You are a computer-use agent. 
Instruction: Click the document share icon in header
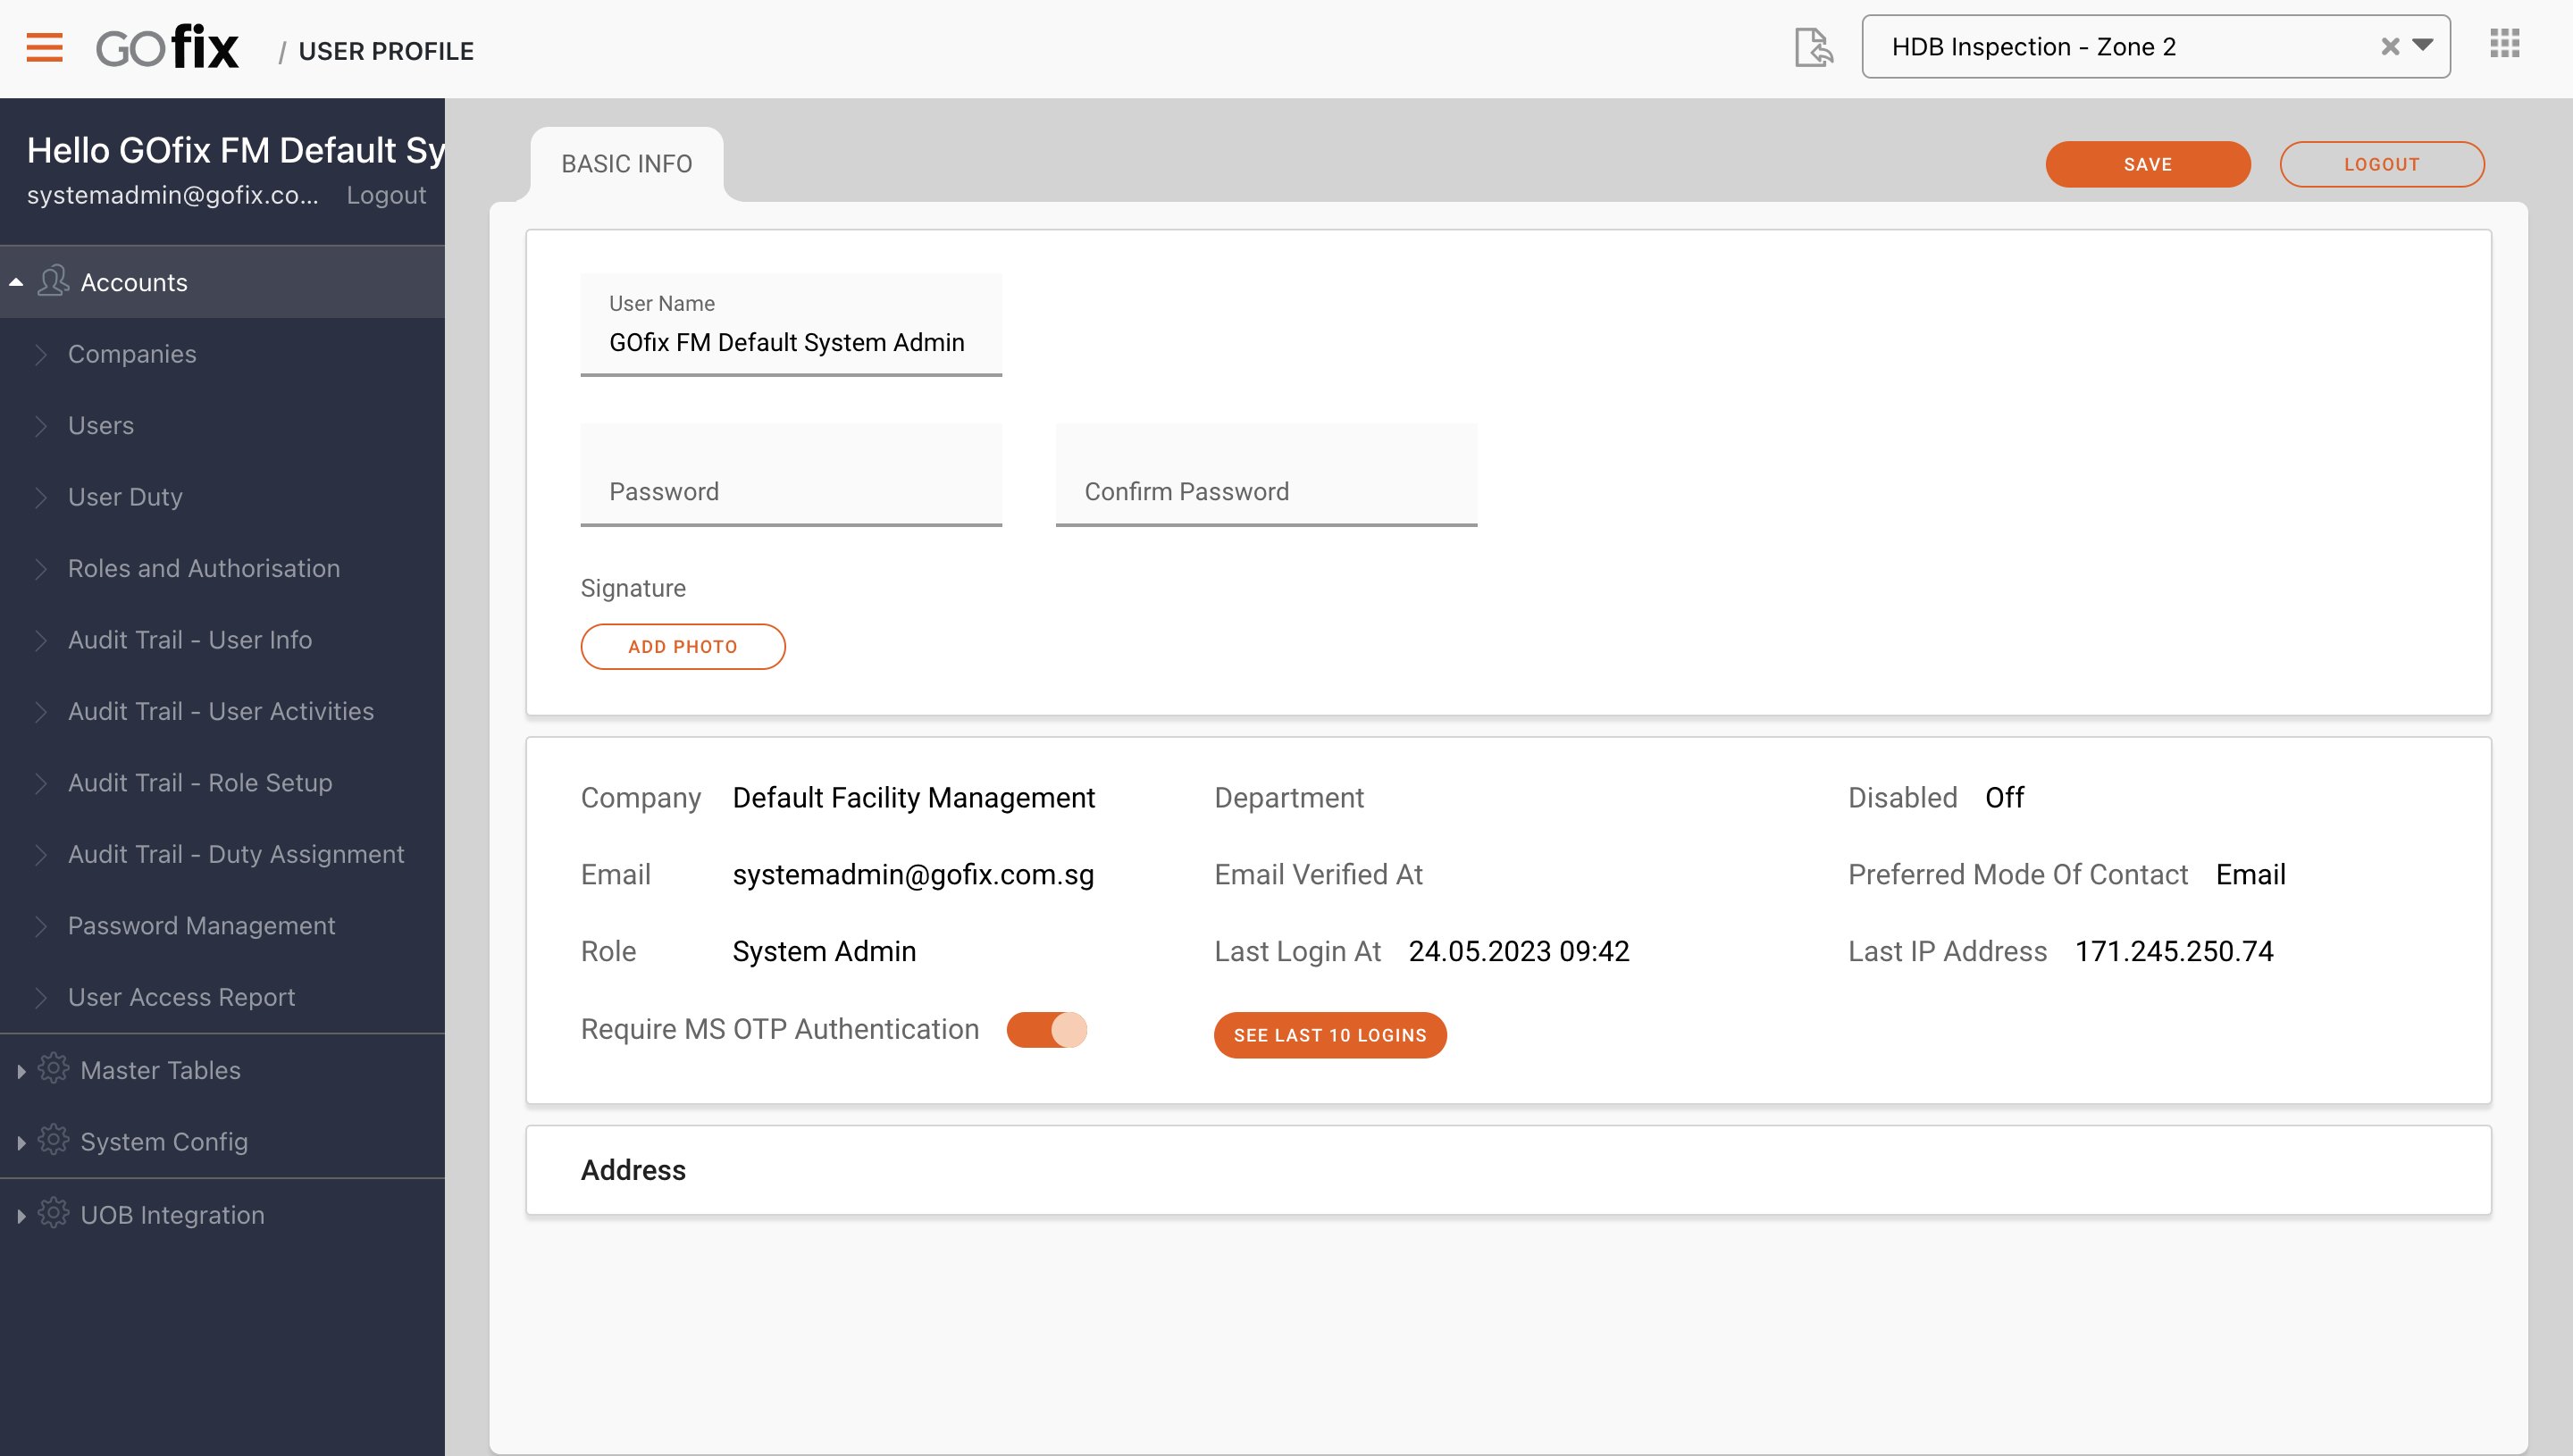[1813, 47]
